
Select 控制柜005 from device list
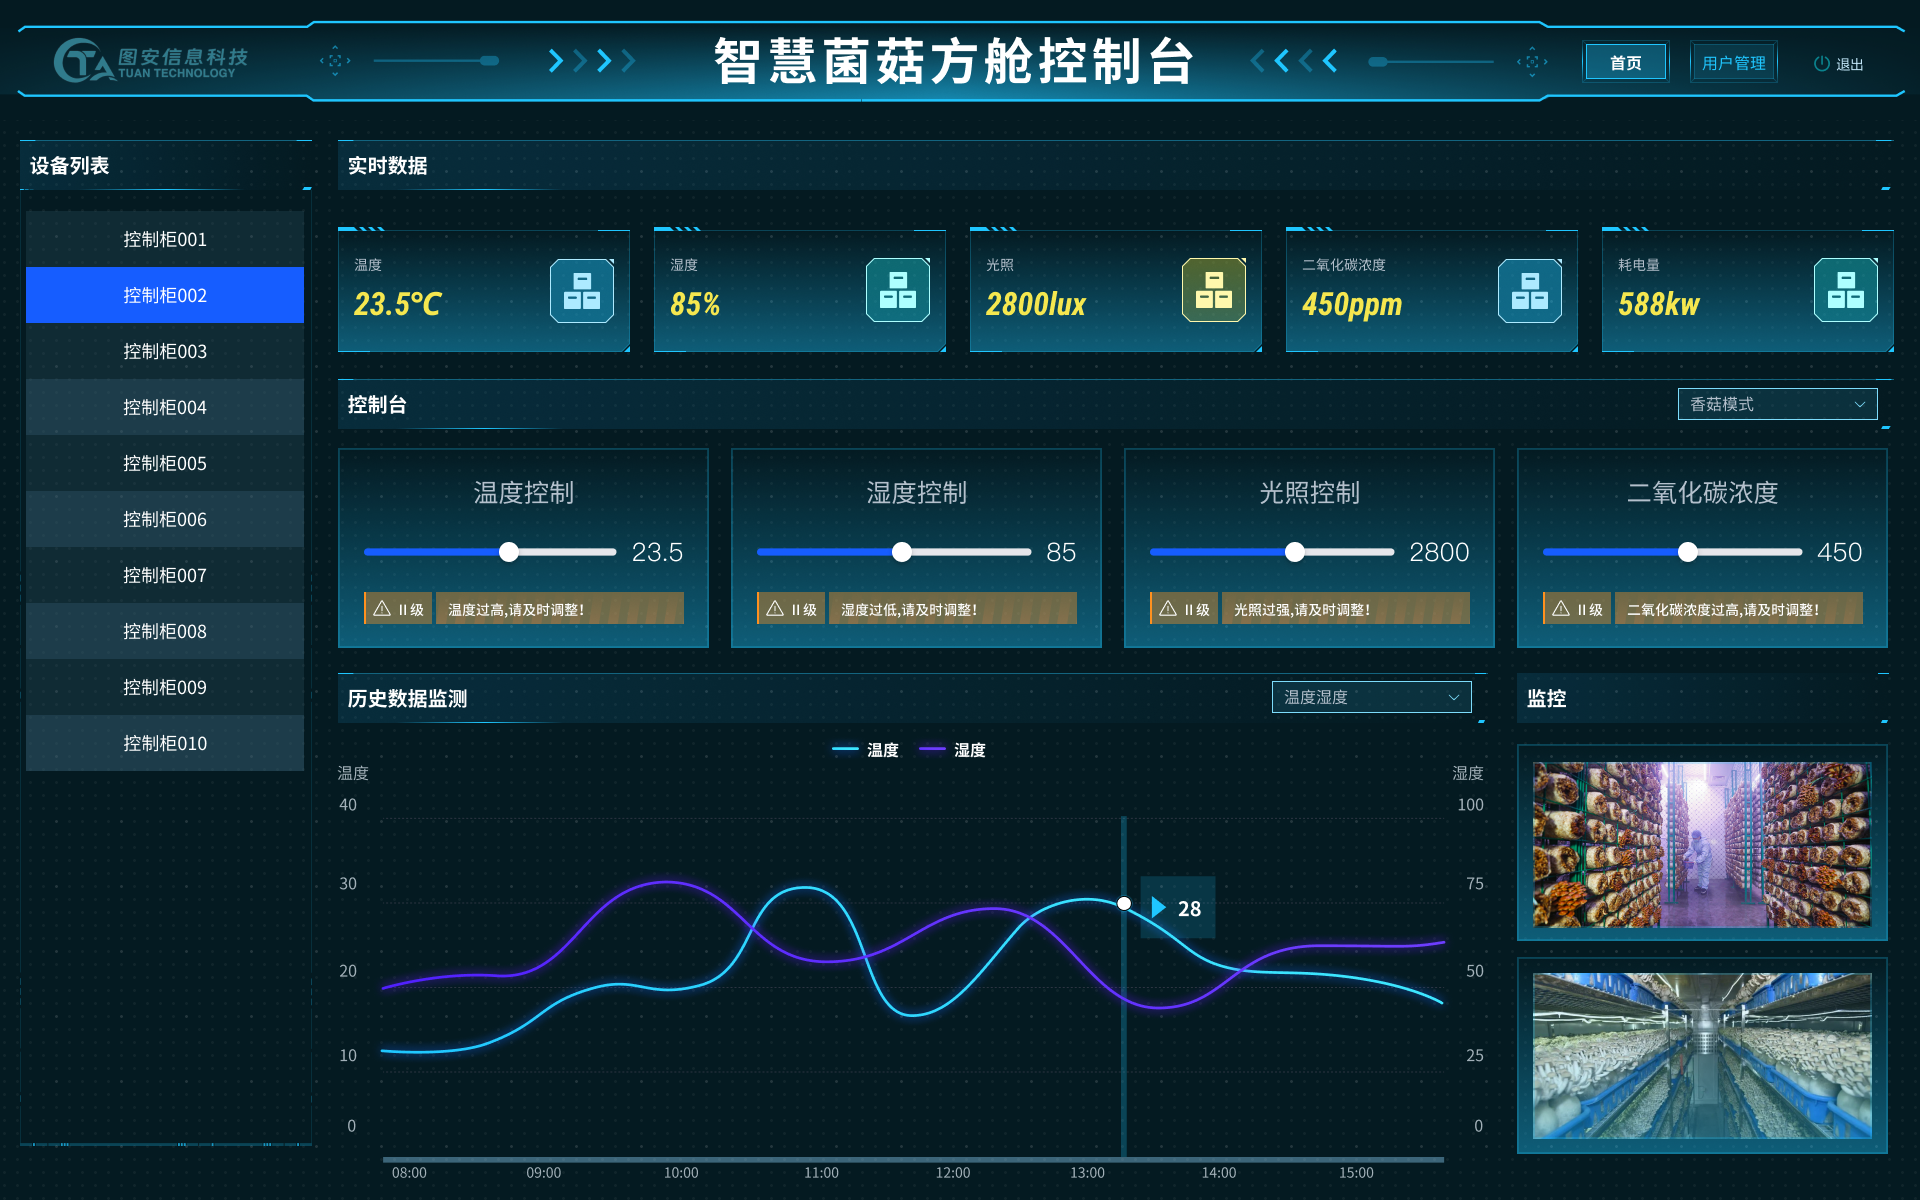[164, 463]
